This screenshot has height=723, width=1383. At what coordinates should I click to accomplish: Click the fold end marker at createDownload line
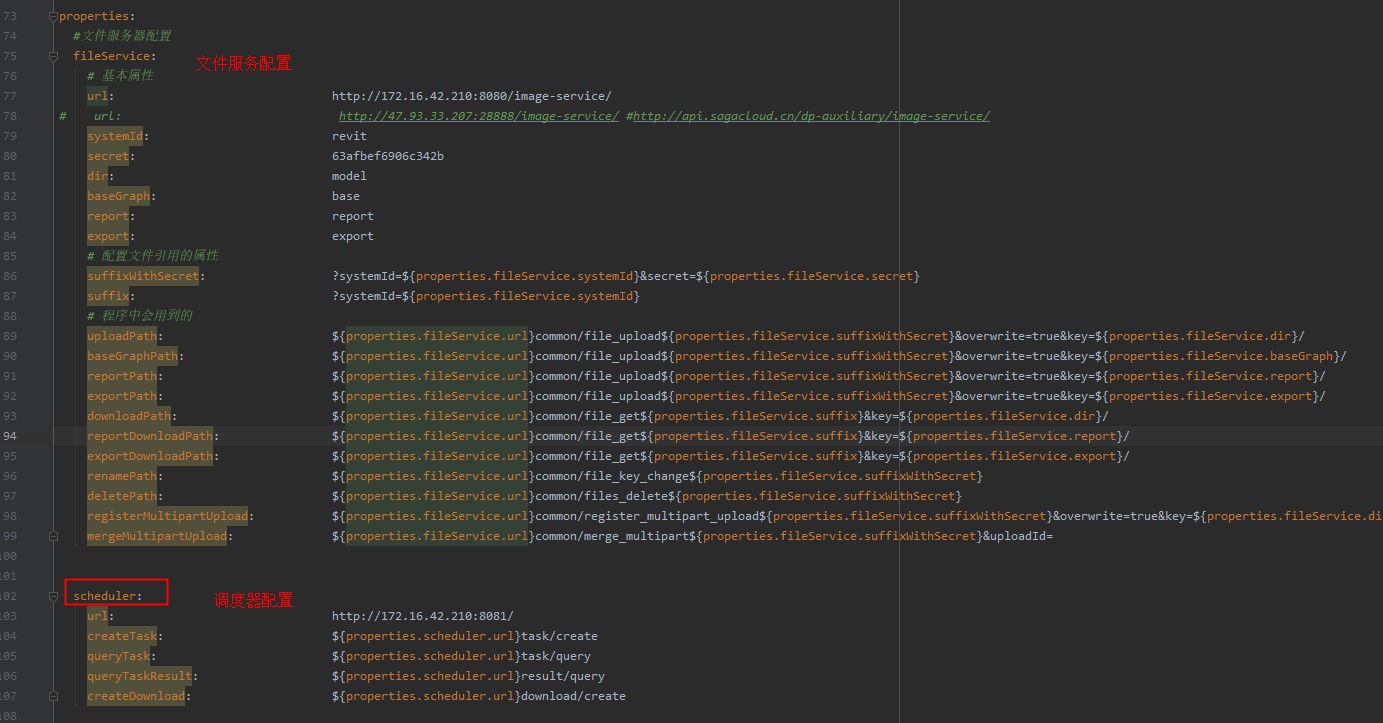tap(53, 696)
